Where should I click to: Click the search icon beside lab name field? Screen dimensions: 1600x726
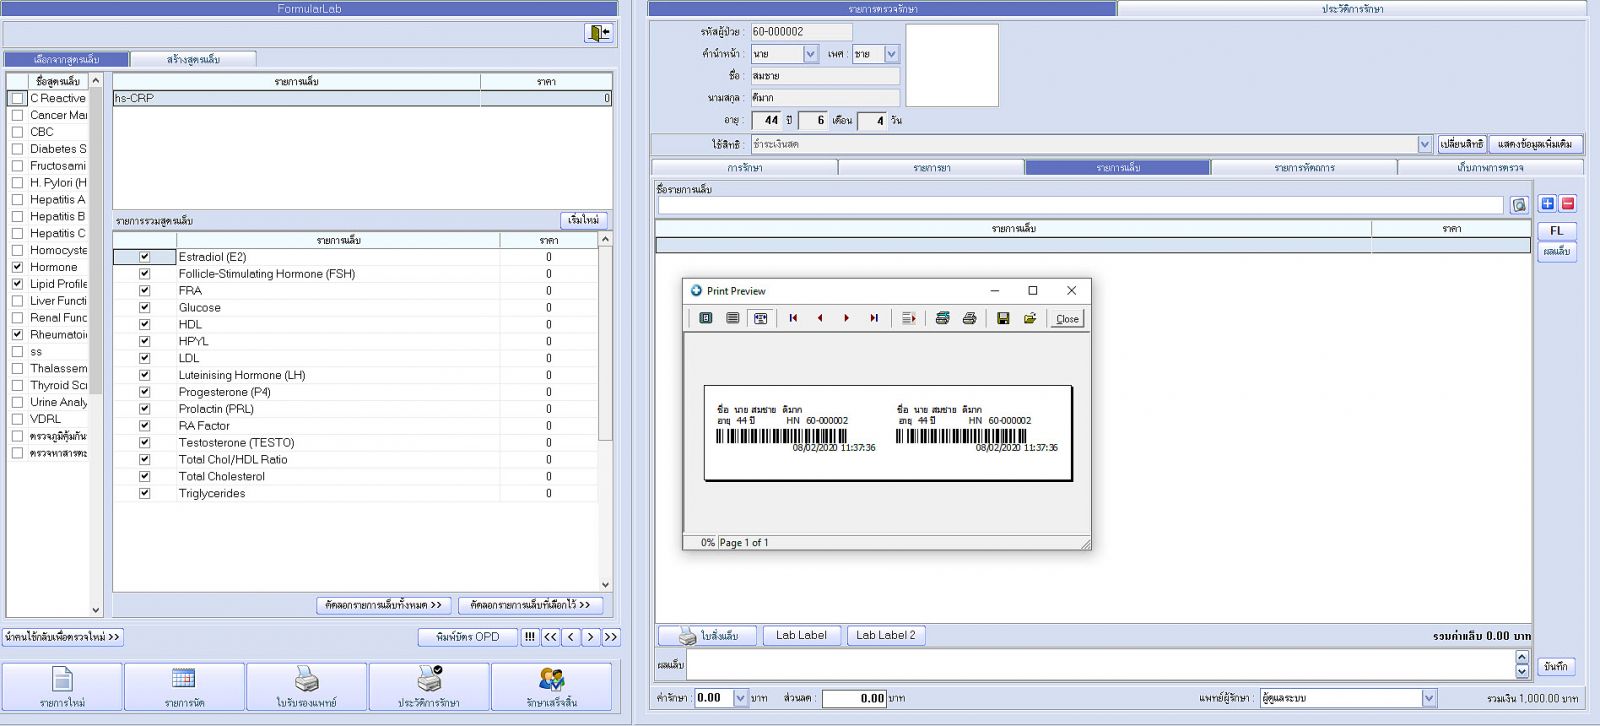pos(1519,205)
